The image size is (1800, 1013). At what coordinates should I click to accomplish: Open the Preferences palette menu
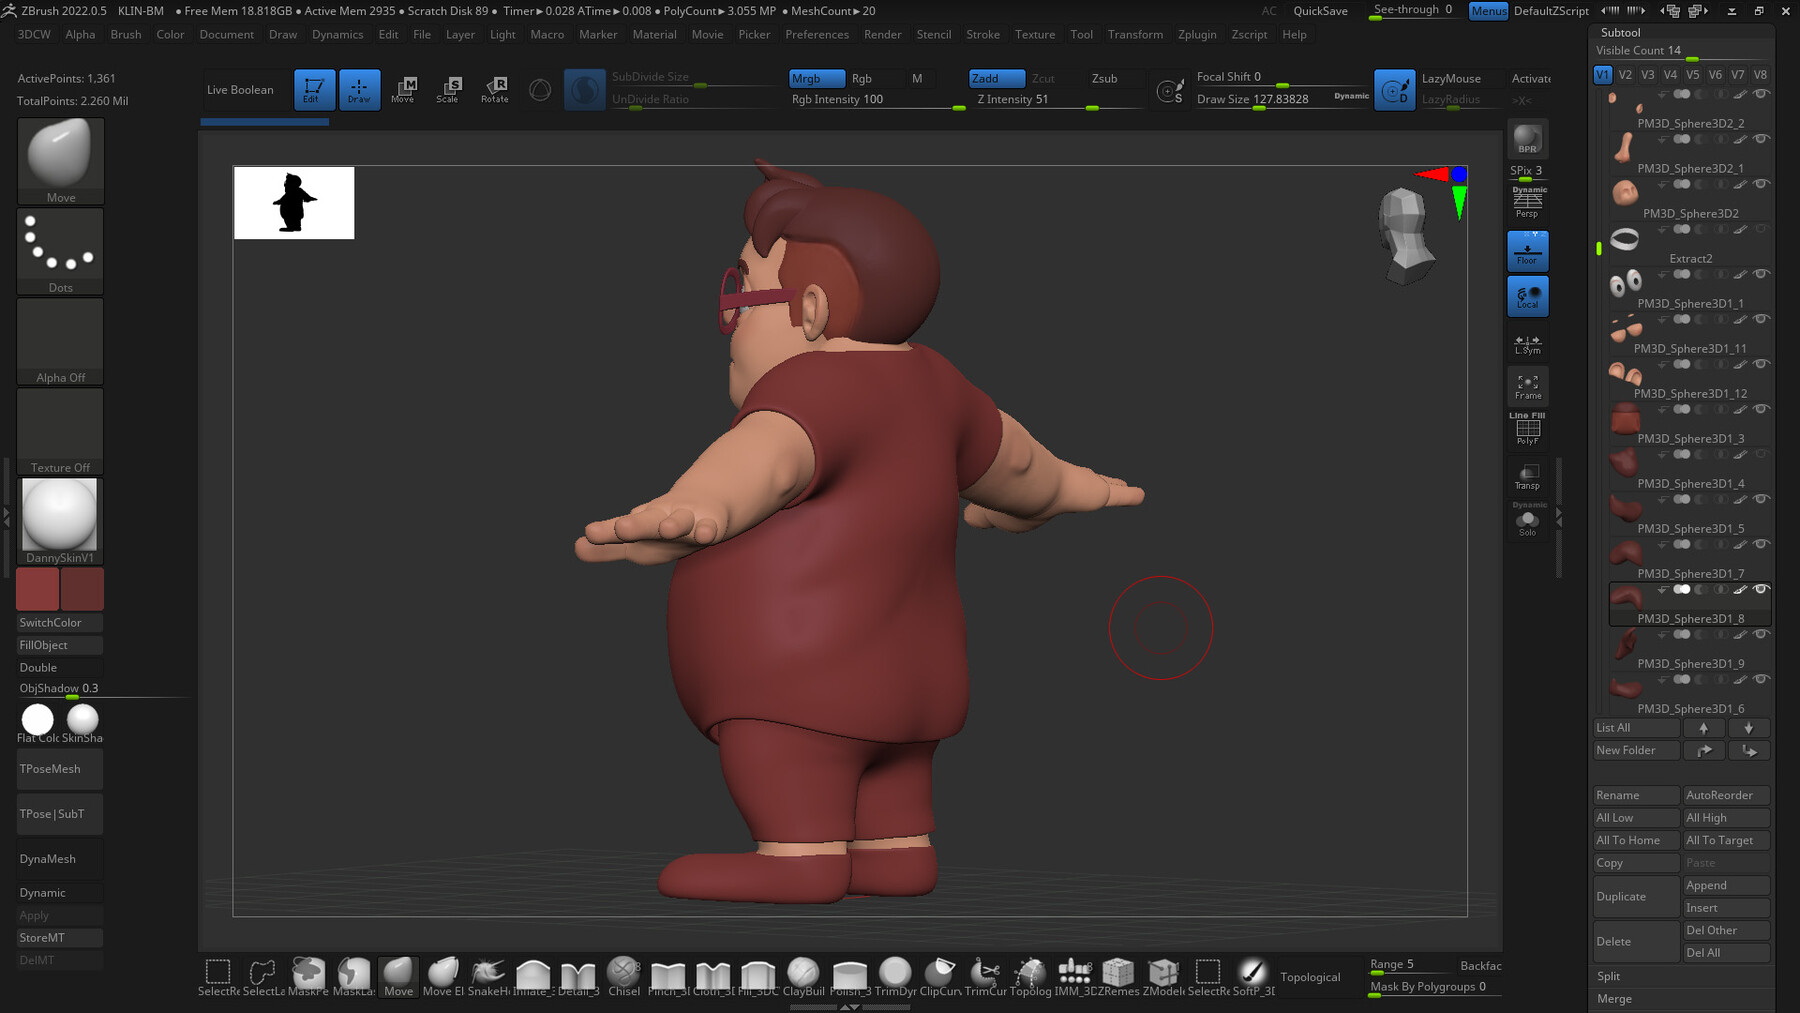pos(816,34)
